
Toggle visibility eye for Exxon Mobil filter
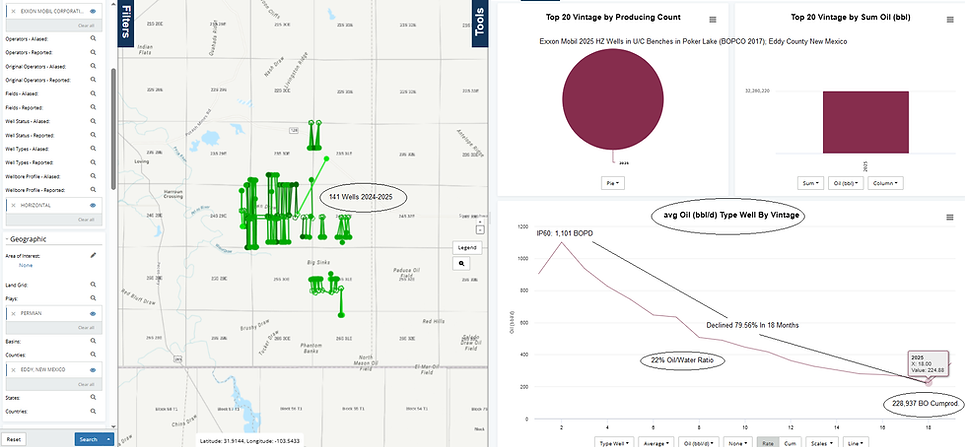(x=93, y=11)
